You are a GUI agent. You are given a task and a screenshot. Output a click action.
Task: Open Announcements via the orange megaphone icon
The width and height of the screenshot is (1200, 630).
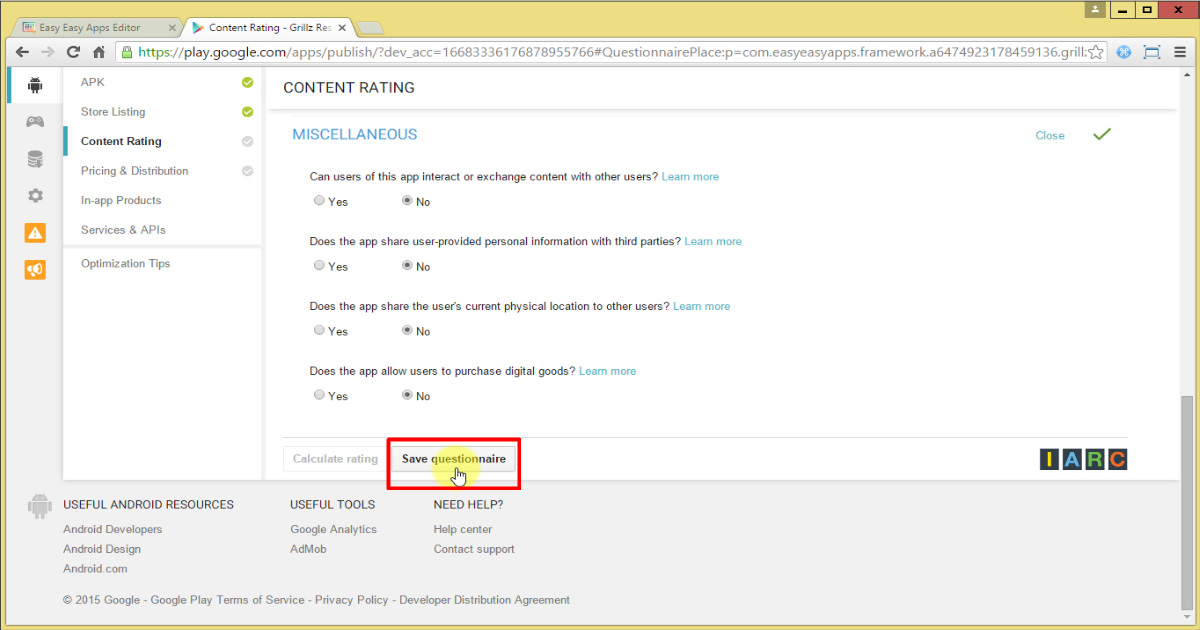(x=34, y=269)
